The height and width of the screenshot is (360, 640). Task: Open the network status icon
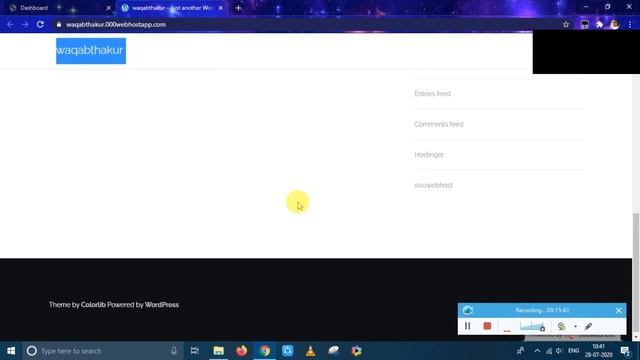[549, 351]
